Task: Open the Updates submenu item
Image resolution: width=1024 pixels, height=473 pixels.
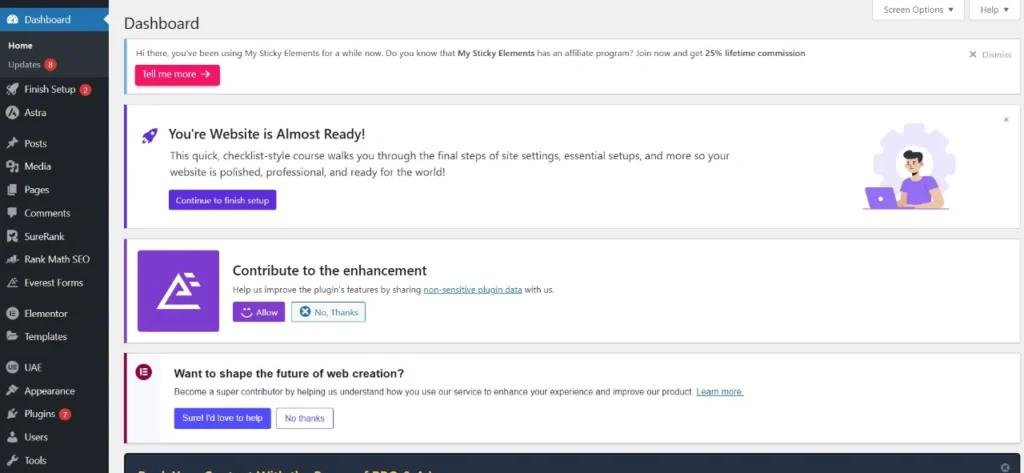Action: (x=24, y=65)
